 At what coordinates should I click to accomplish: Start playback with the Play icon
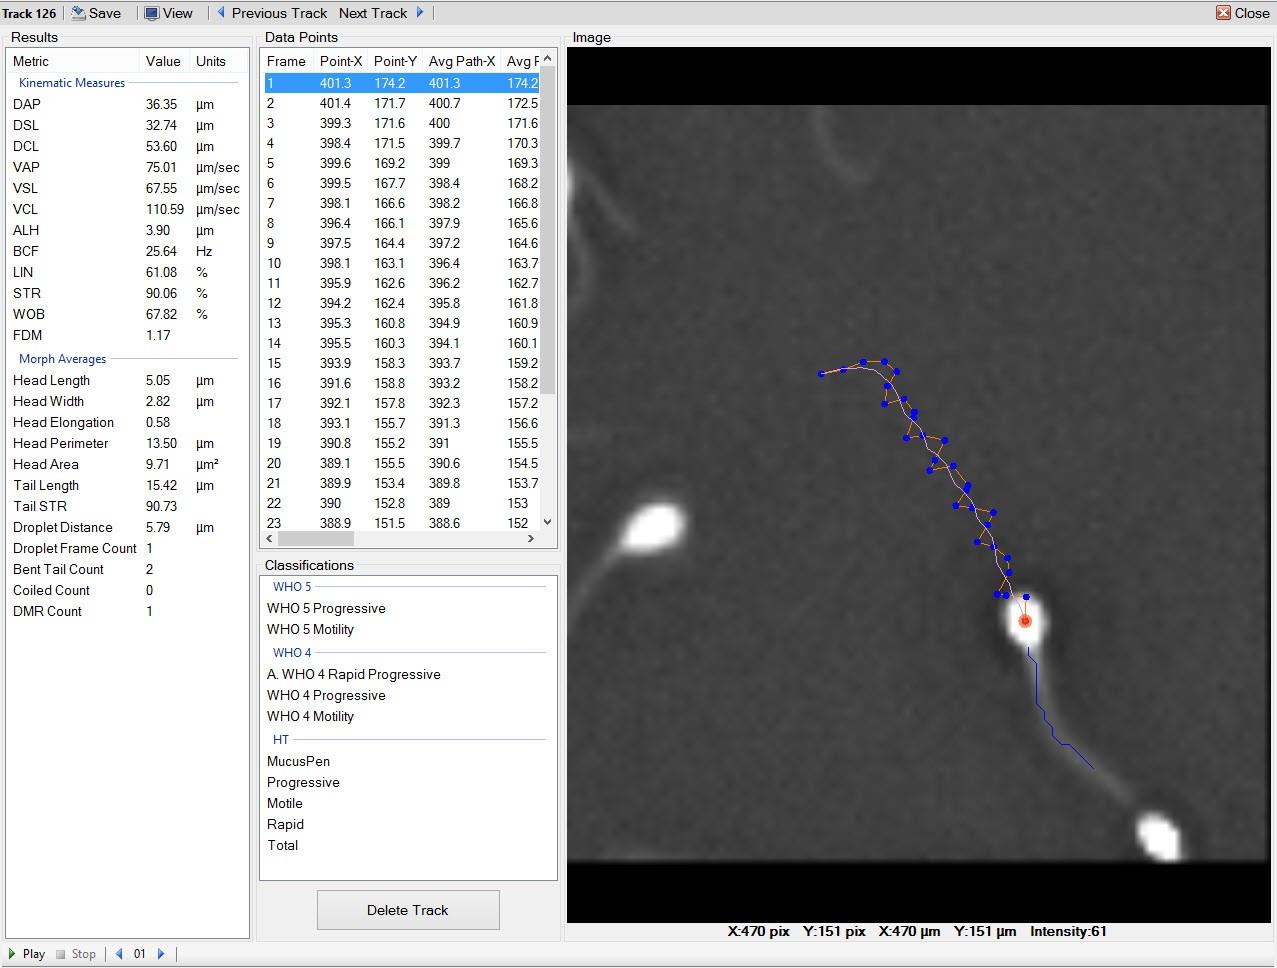click(12, 954)
